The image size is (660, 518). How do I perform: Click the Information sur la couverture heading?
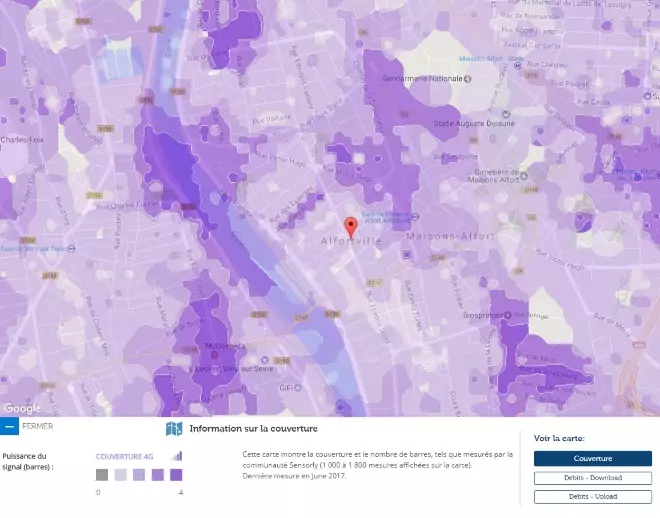coord(253,429)
